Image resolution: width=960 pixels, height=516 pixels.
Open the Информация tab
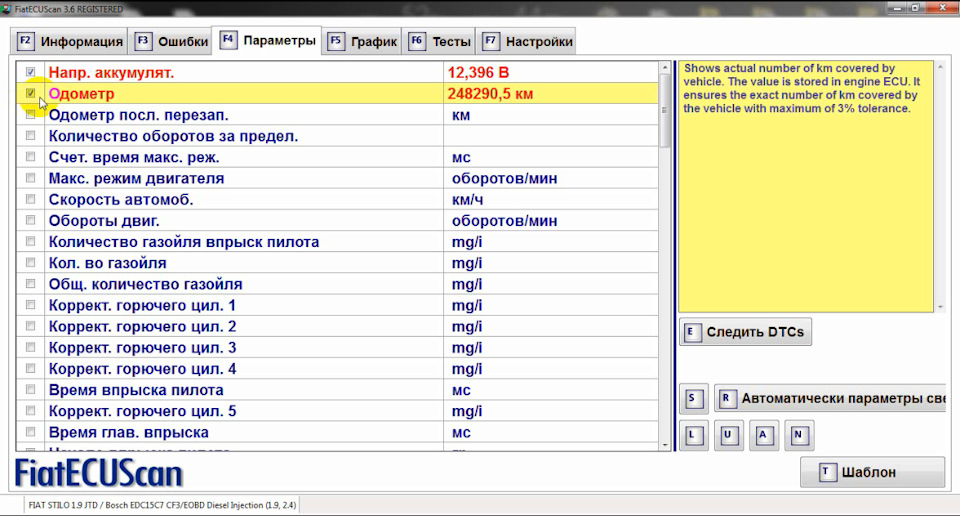pyautogui.click(x=70, y=42)
